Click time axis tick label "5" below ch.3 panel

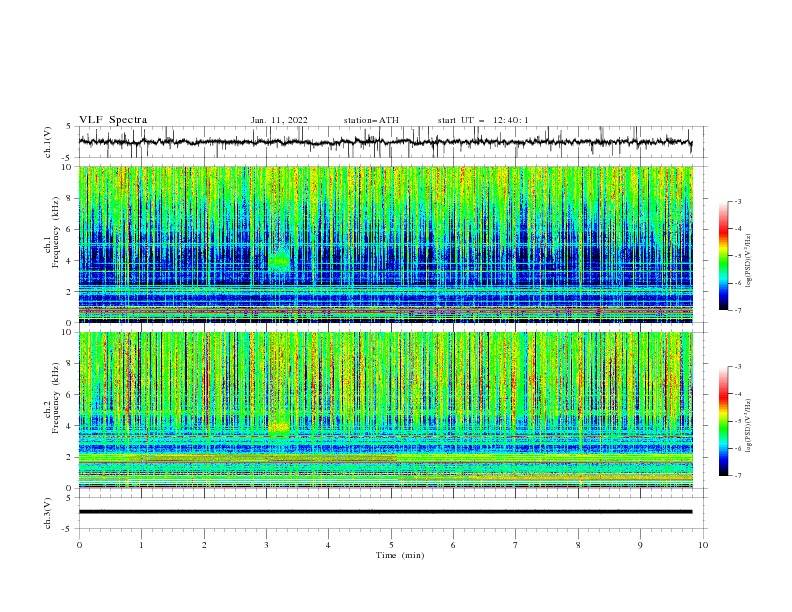click(391, 545)
